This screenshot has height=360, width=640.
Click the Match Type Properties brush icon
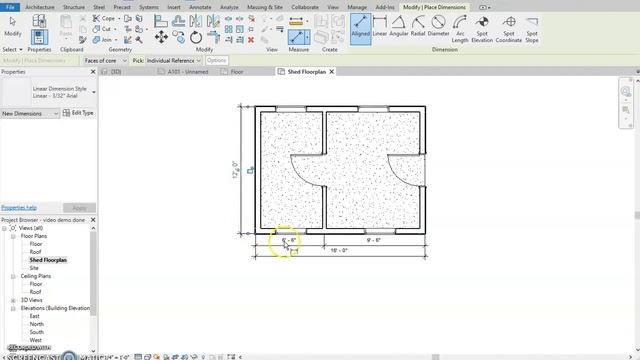83,40
